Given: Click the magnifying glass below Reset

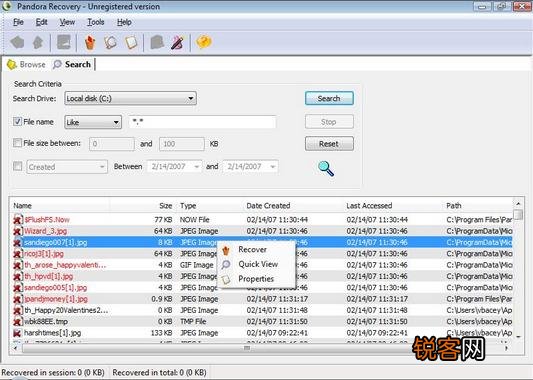Looking at the screenshot, I should [326, 169].
